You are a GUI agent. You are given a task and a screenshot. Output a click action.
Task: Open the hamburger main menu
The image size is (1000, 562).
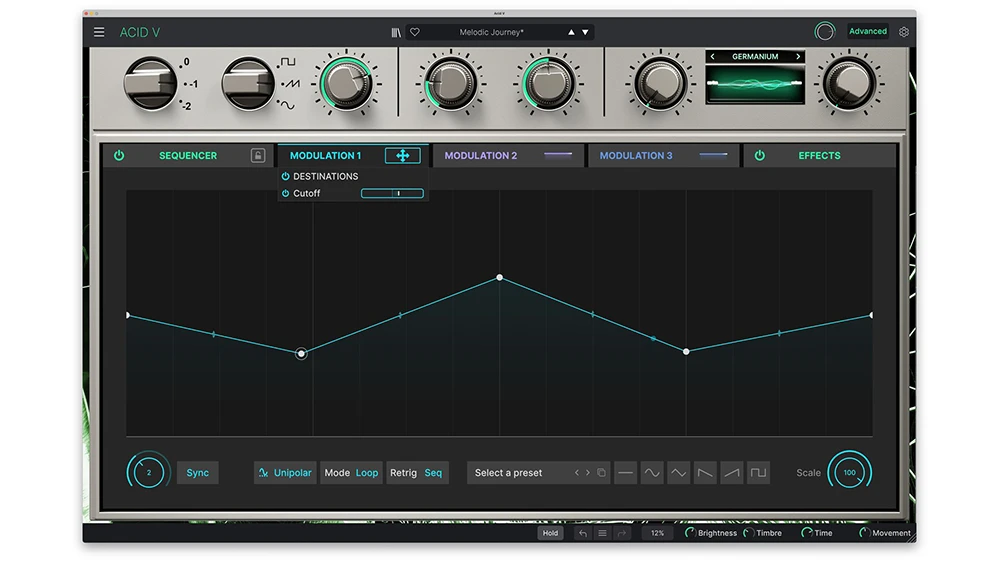coord(99,32)
